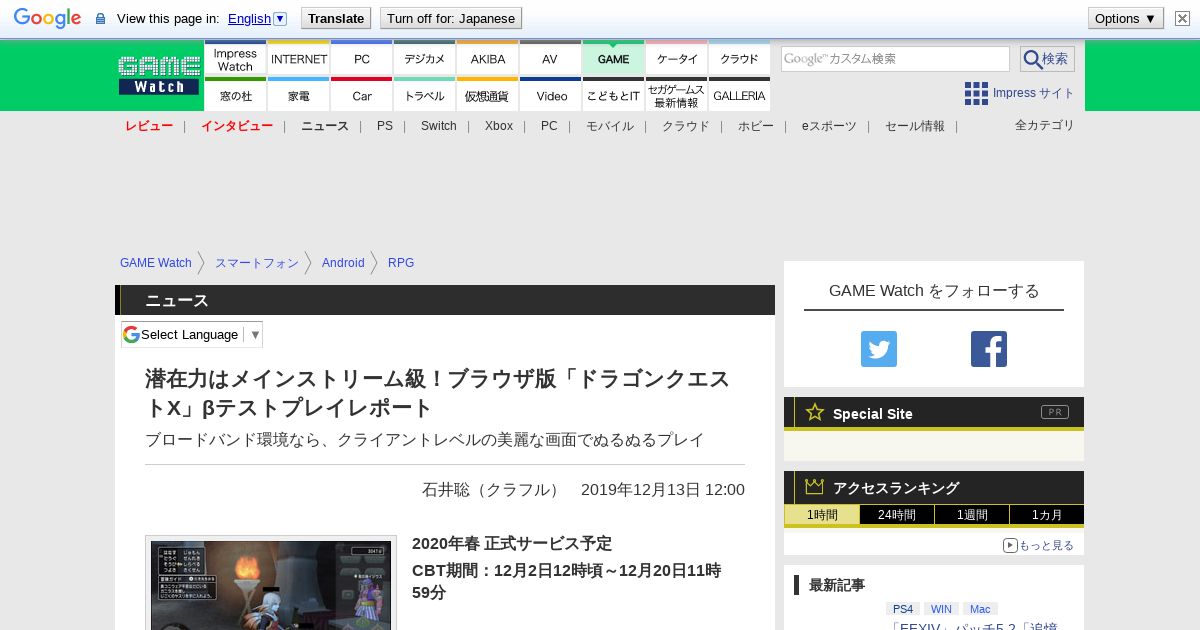Click the Android breadcrumb link
The width and height of the screenshot is (1200, 630).
(x=343, y=263)
